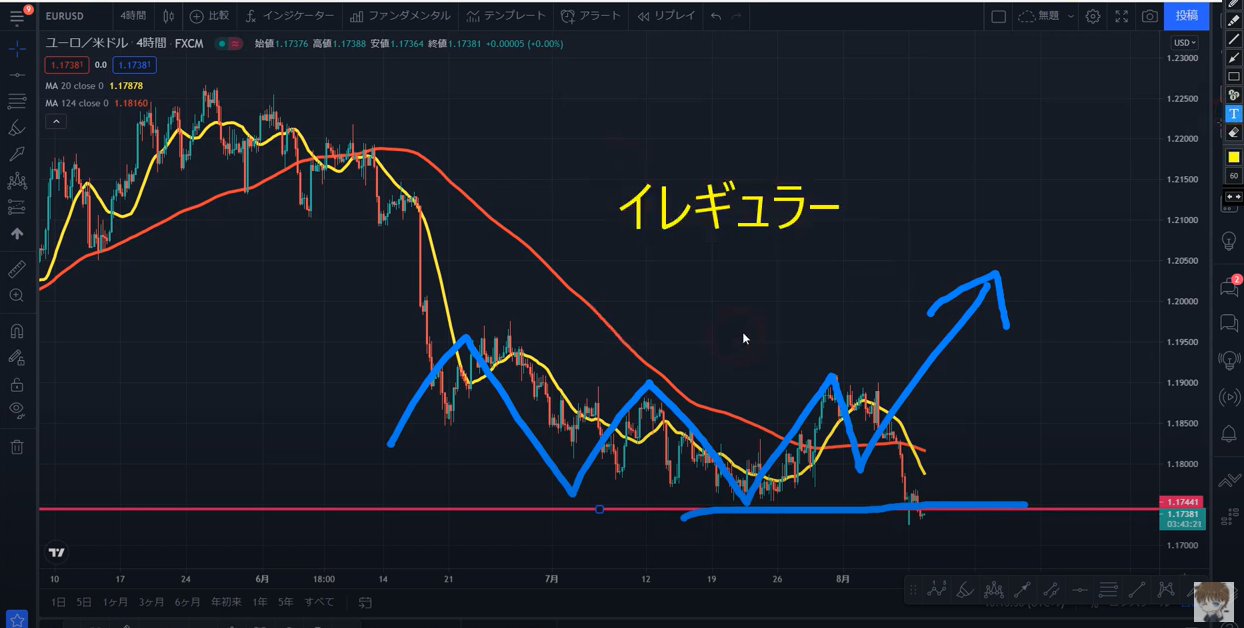Open chart settings gear icon
This screenshot has width=1244, height=628.
1093,16
